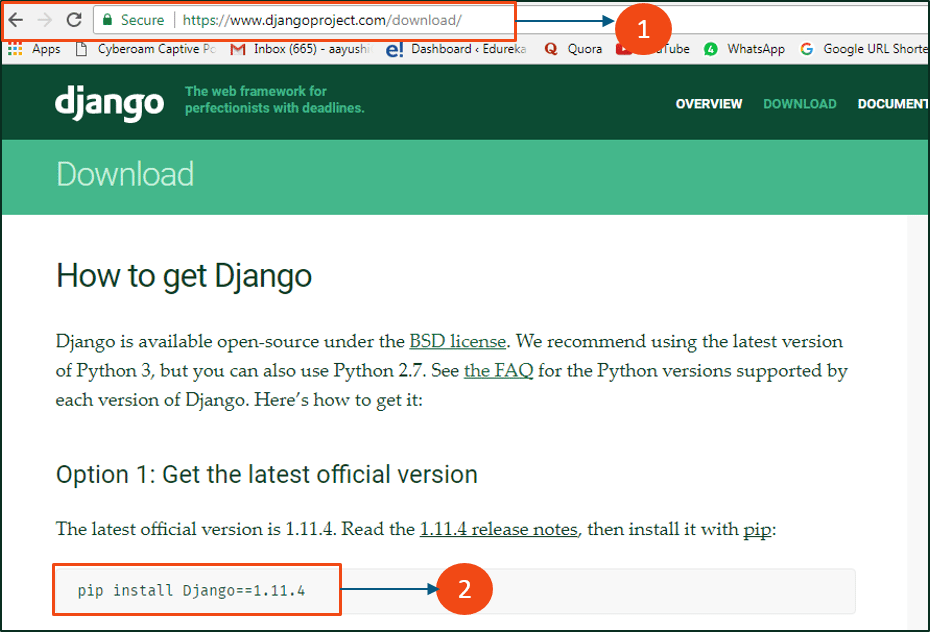Select the DOWNLOAD nav item
The height and width of the screenshot is (632, 930).
800,104
